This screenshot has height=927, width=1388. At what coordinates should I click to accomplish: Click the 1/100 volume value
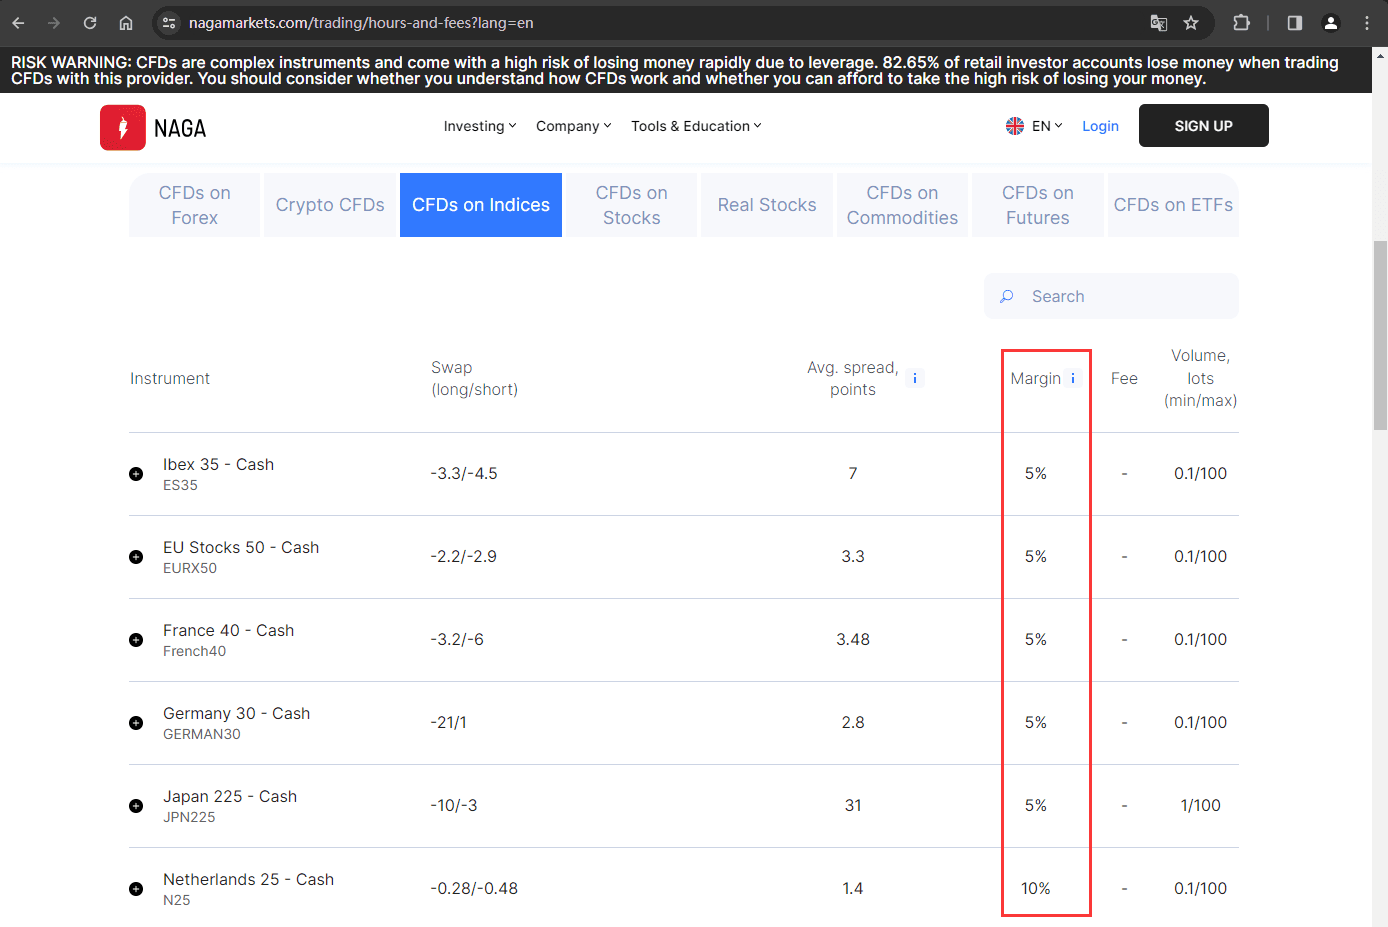click(x=1200, y=806)
